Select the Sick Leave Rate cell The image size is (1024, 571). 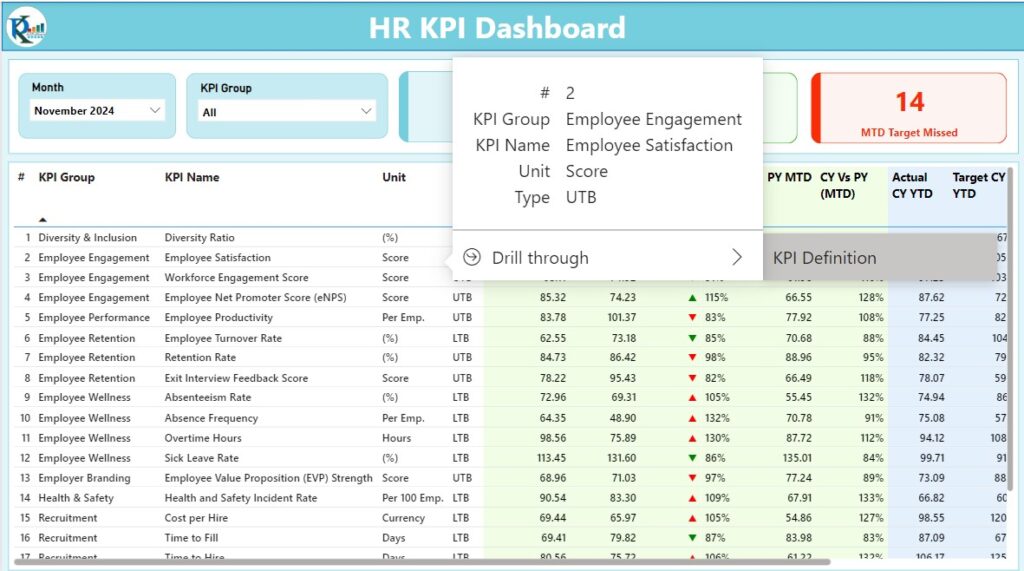[202, 458]
